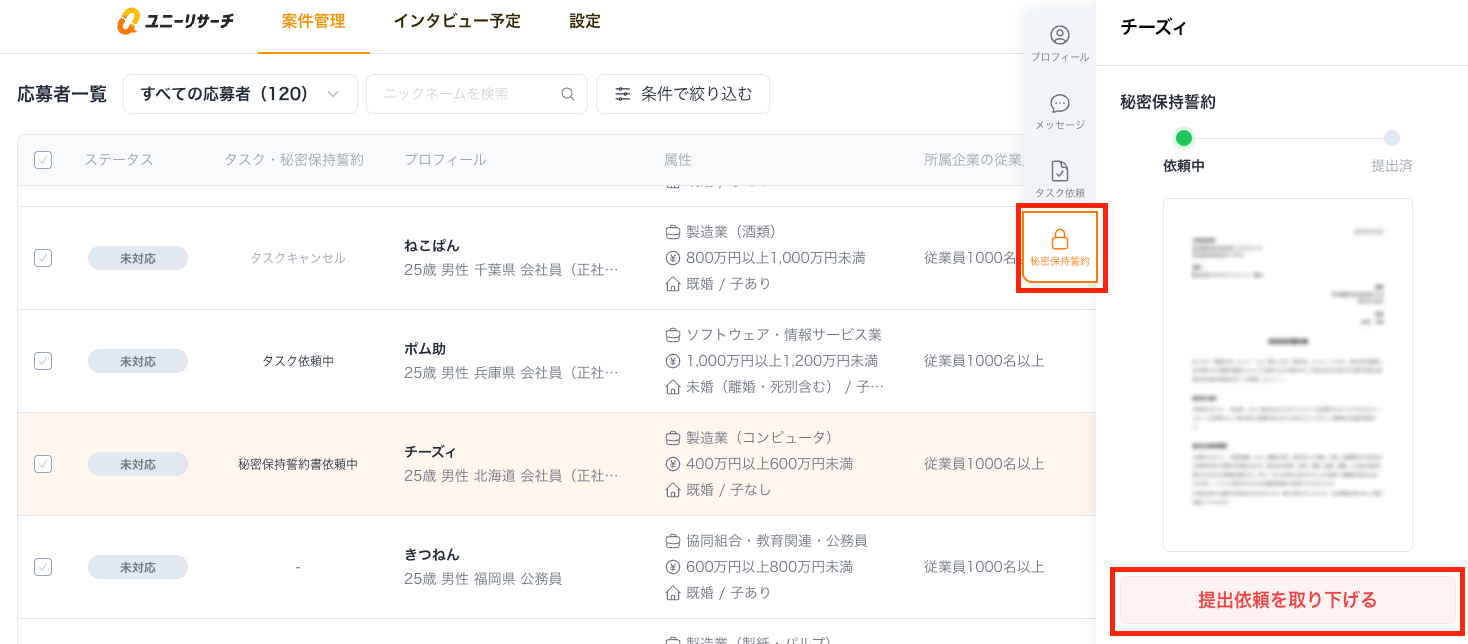Viewport: 1468px width, 644px height.
Task: Toggle checkbox for きつねん row
Action: click(43, 567)
